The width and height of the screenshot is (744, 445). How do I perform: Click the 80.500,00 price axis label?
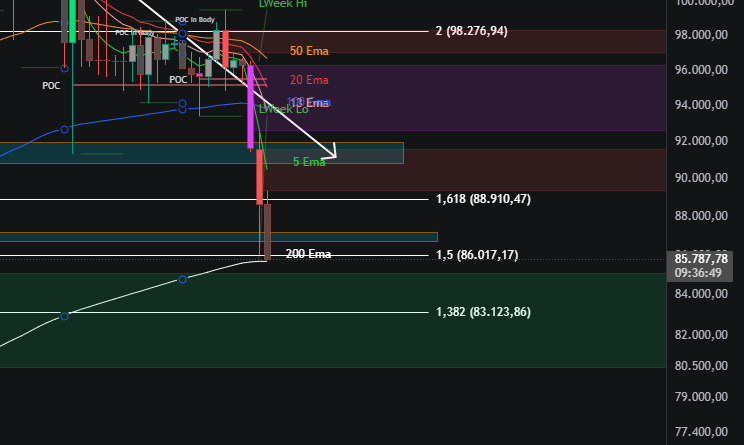tap(701, 366)
